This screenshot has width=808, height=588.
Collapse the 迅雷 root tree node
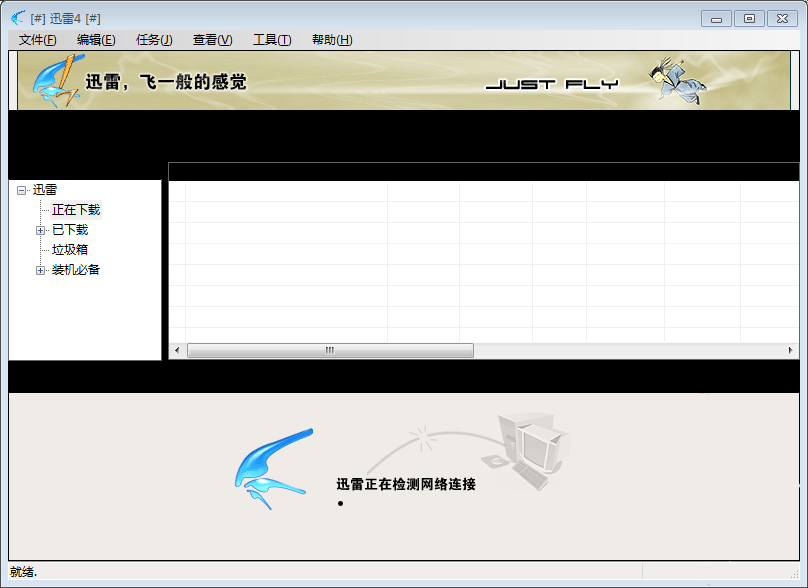[x=21, y=190]
